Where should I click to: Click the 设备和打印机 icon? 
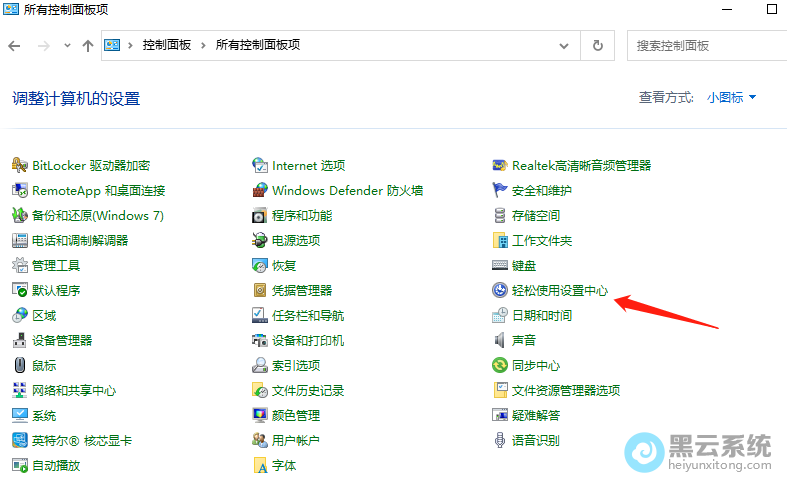coord(259,340)
